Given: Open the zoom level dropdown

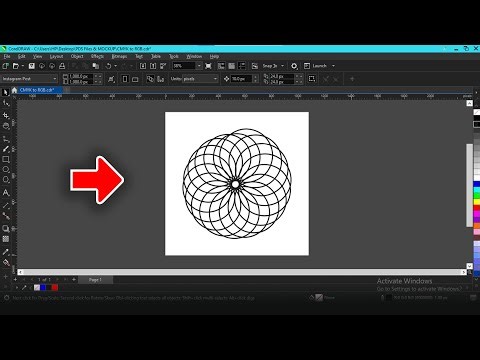Looking at the screenshot, I should click(199, 66).
